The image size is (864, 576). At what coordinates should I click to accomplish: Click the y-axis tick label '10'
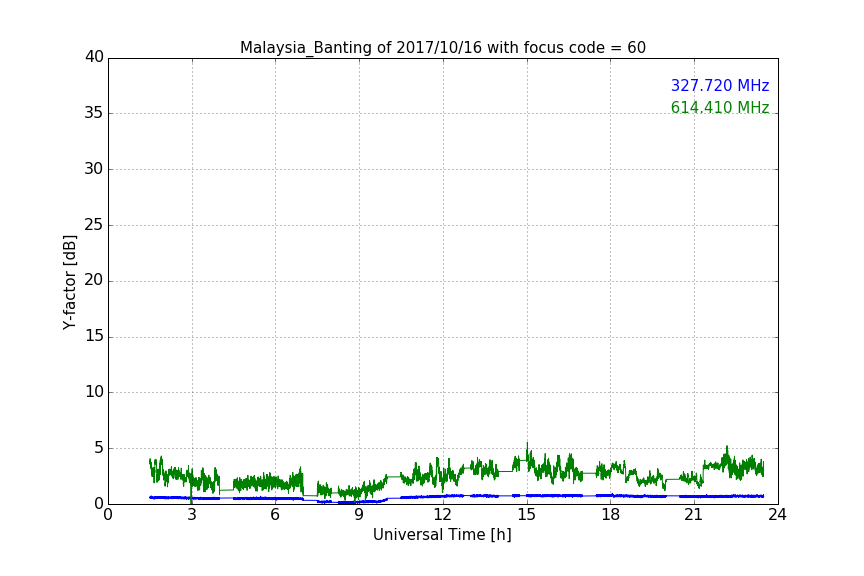tap(94, 392)
